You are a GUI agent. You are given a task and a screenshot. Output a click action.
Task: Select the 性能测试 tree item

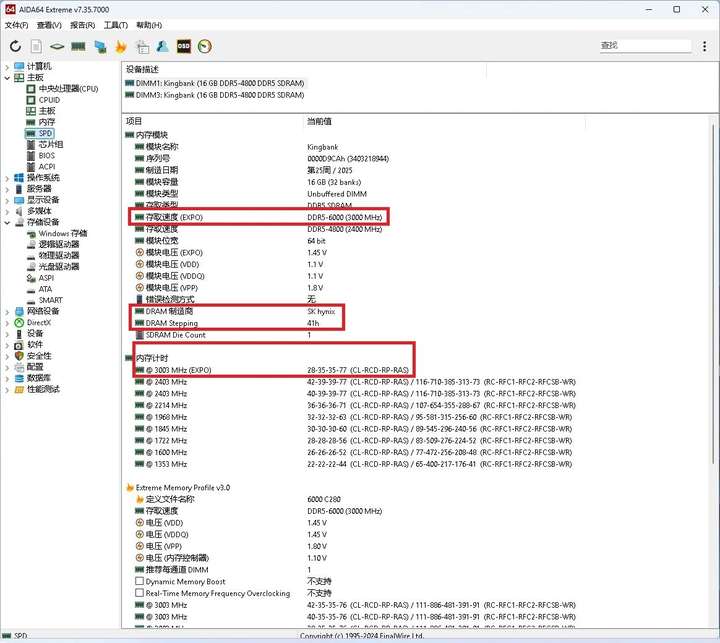click(43, 389)
